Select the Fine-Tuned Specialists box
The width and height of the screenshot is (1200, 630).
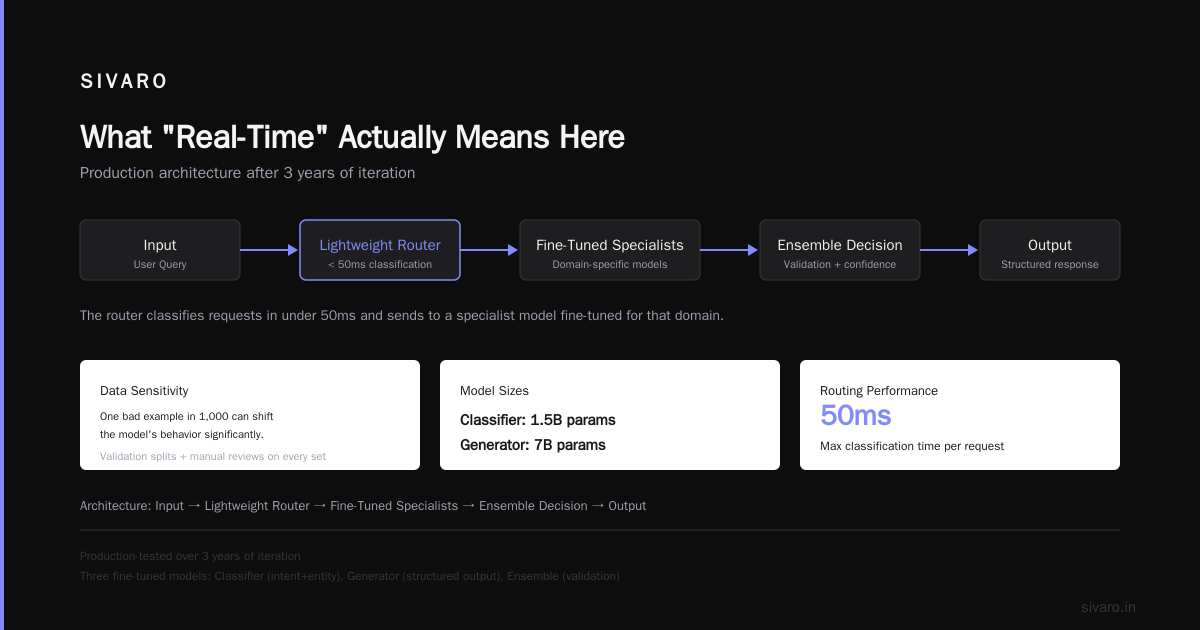pos(610,250)
